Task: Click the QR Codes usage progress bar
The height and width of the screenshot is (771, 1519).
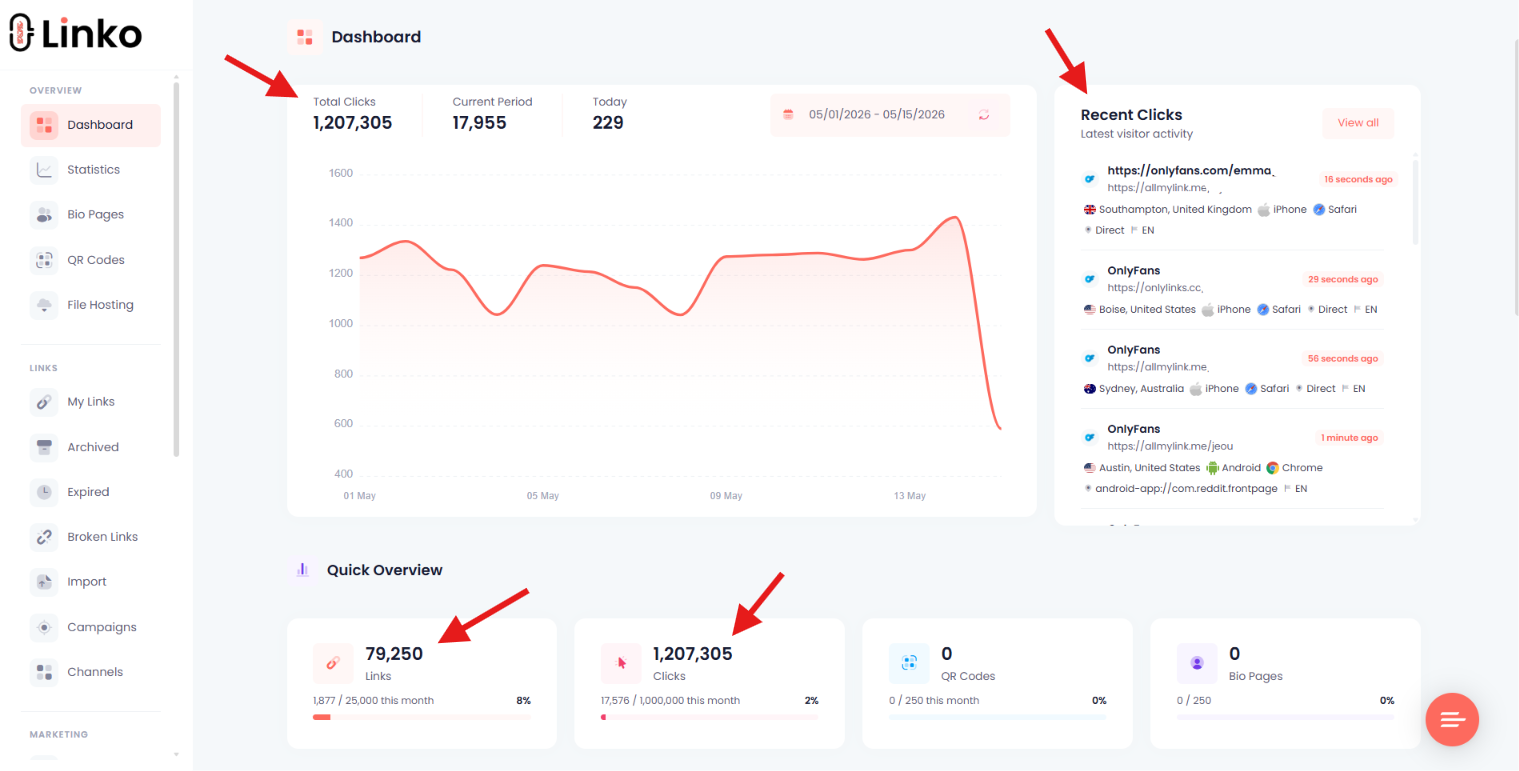Action: coord(998,717)
